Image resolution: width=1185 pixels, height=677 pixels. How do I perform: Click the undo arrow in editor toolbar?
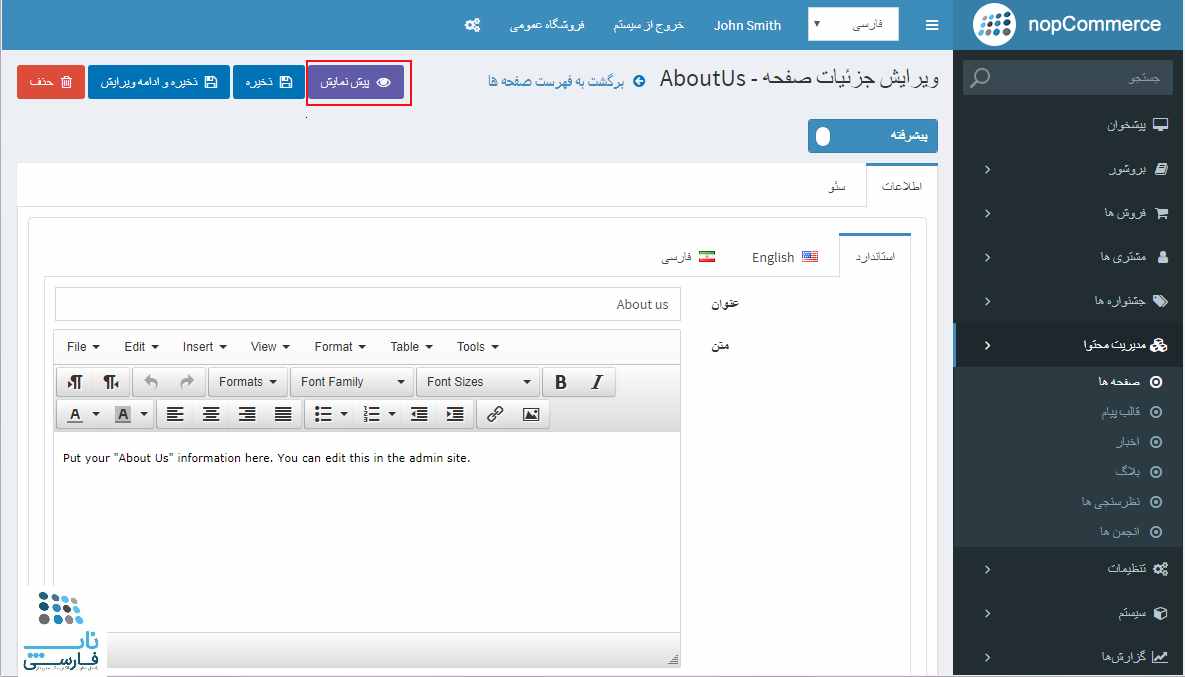pos(151,382)
